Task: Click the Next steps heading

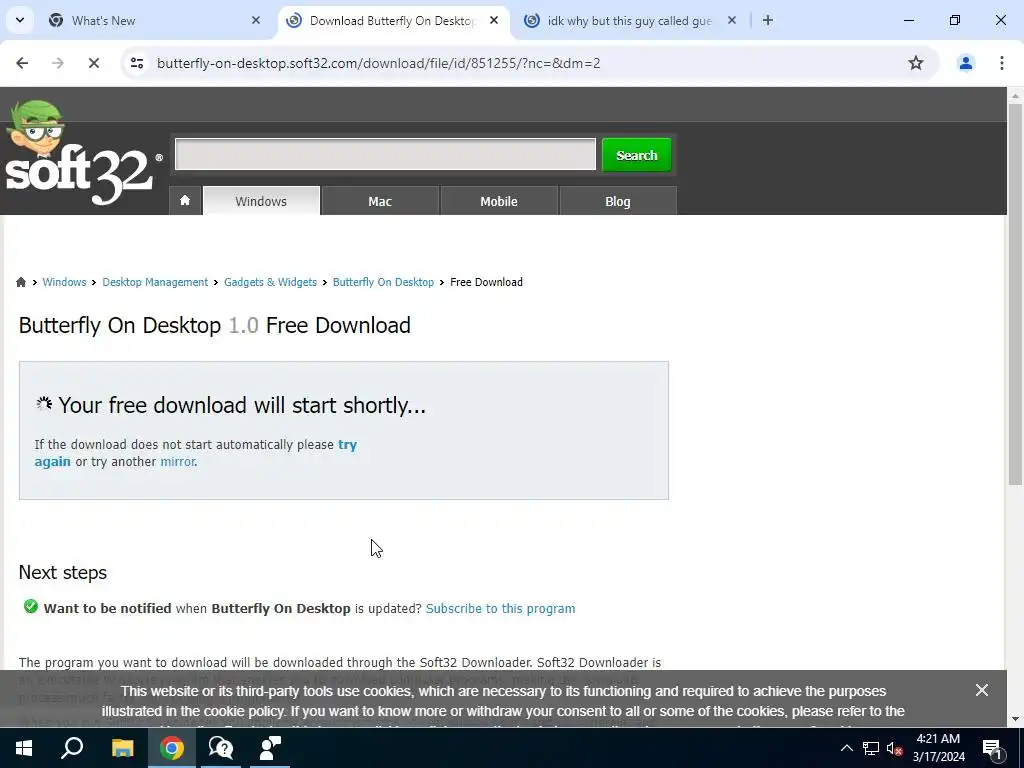Action: coord(63,572)
